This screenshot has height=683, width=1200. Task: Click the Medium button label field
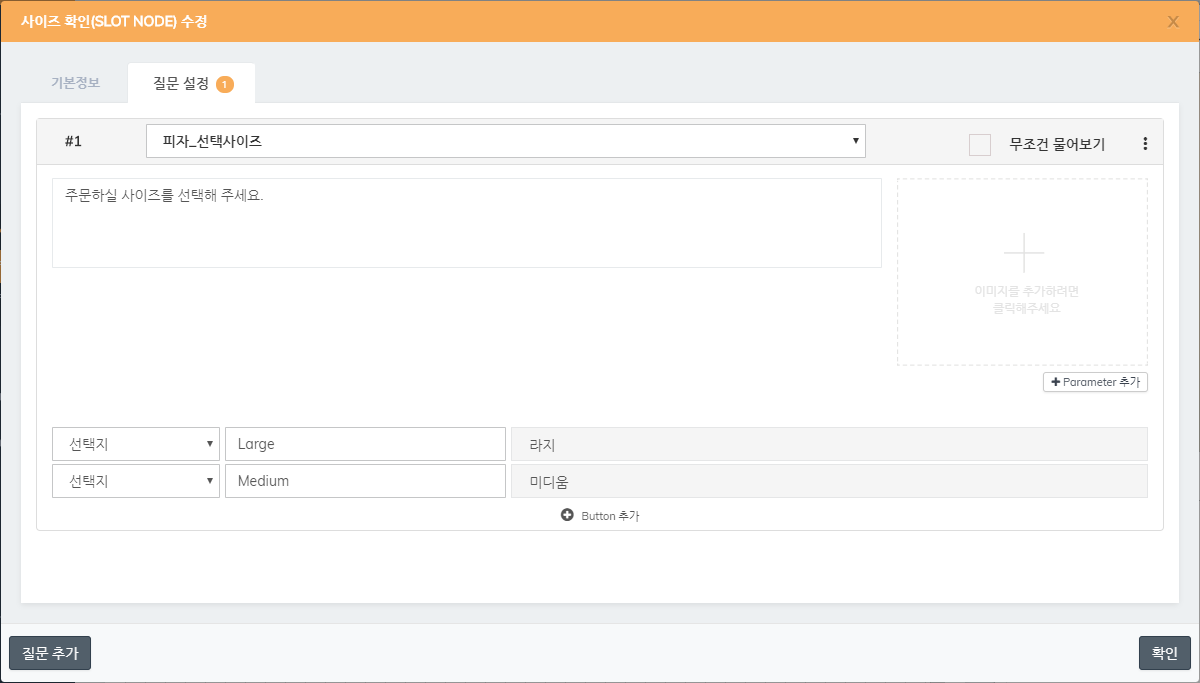pyautogui.click(x=366, y=481)
